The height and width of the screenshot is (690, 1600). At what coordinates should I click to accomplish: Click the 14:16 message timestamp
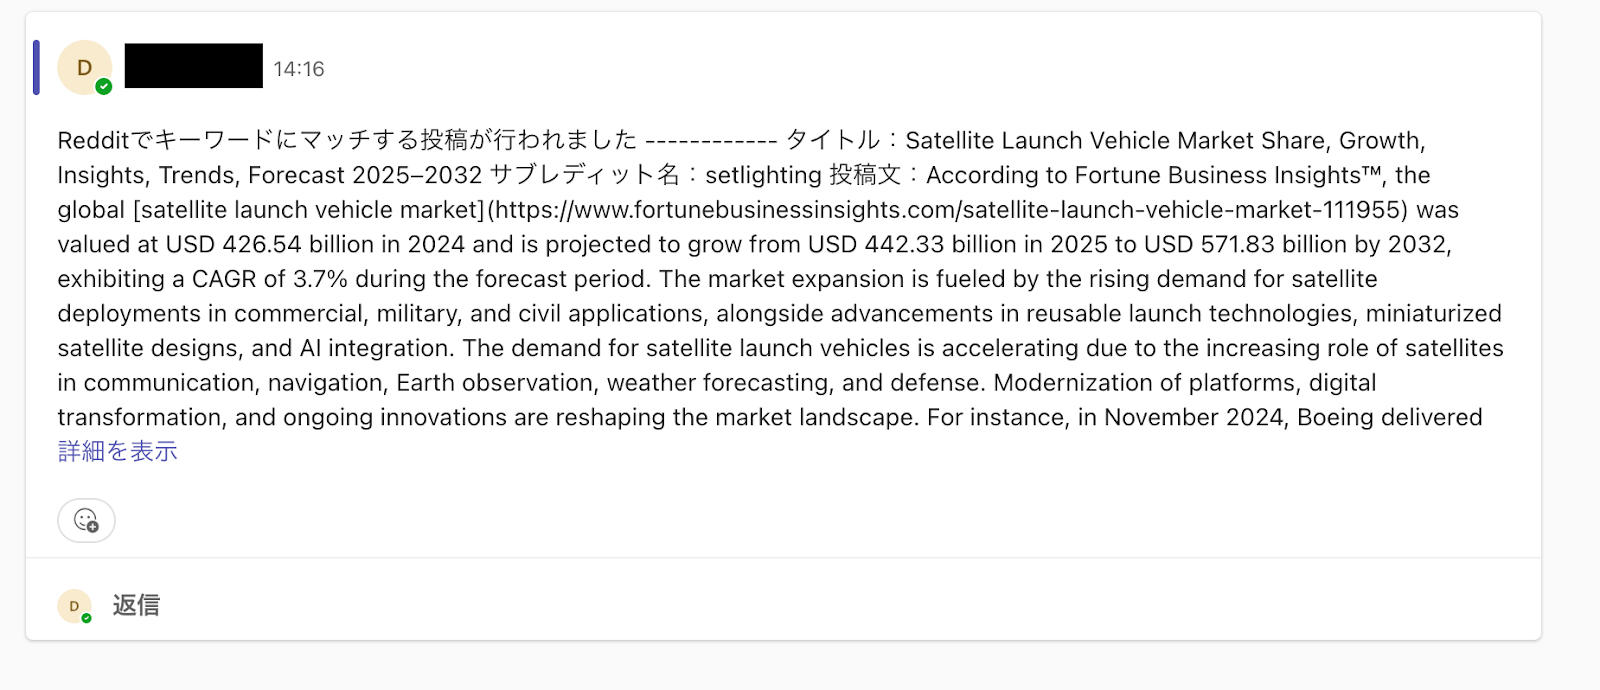point(299,69)
